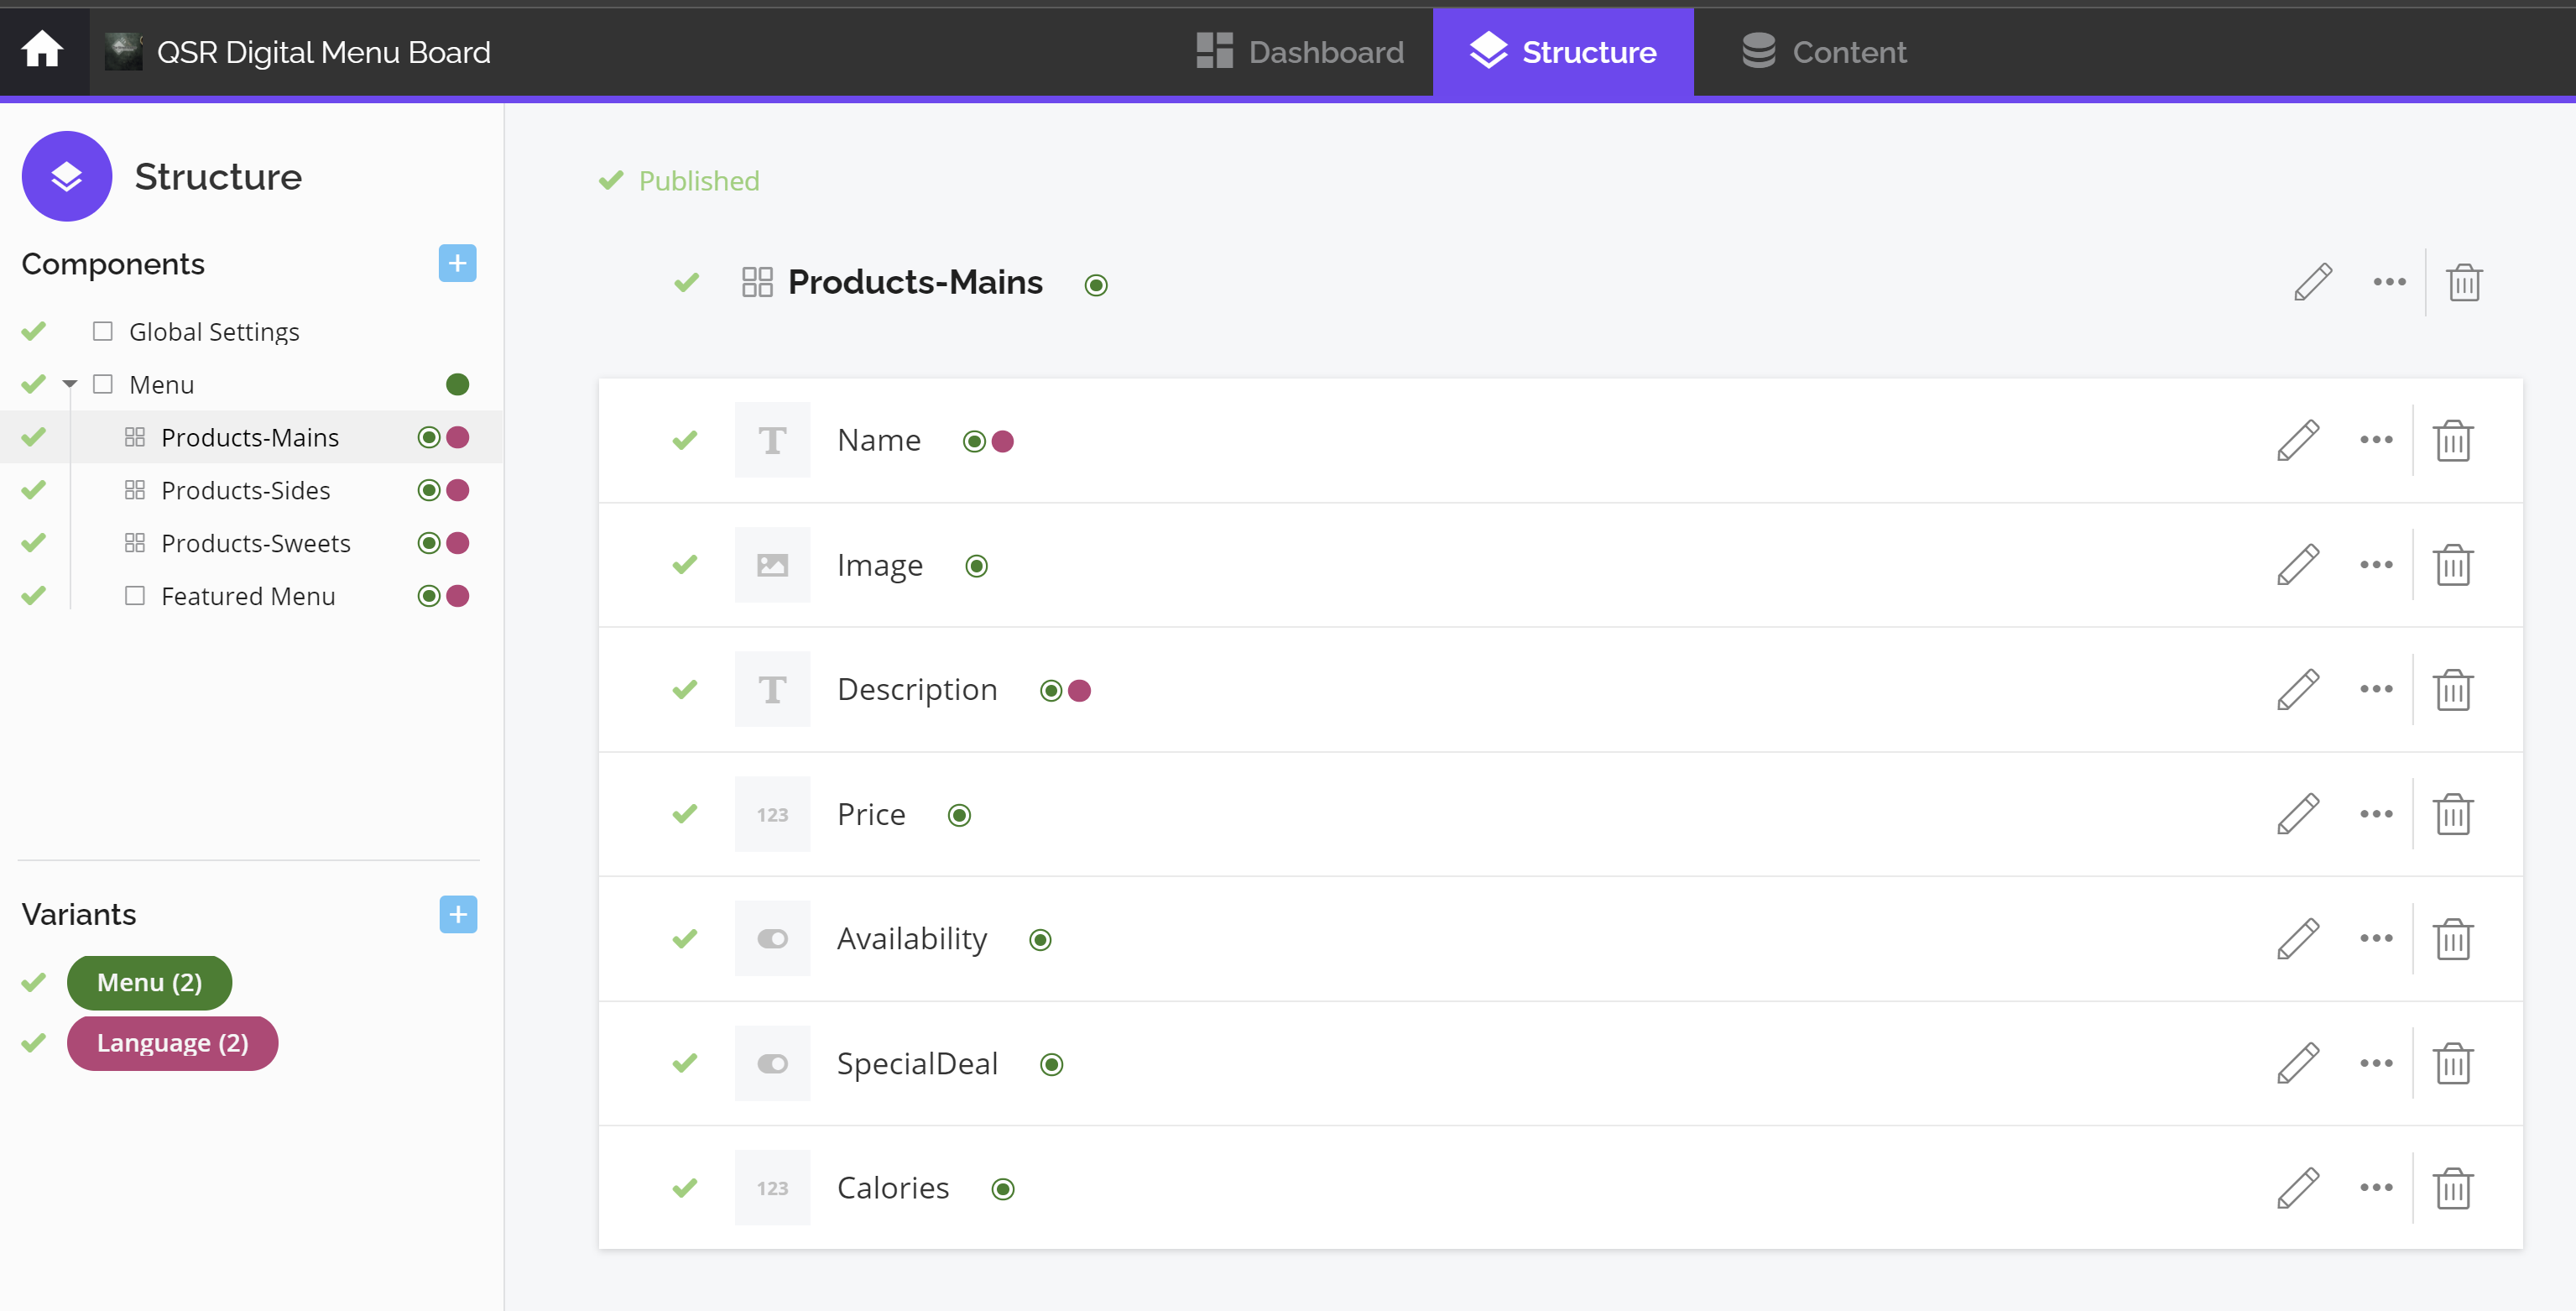Open more options for the Description field

pos(2376,689)
